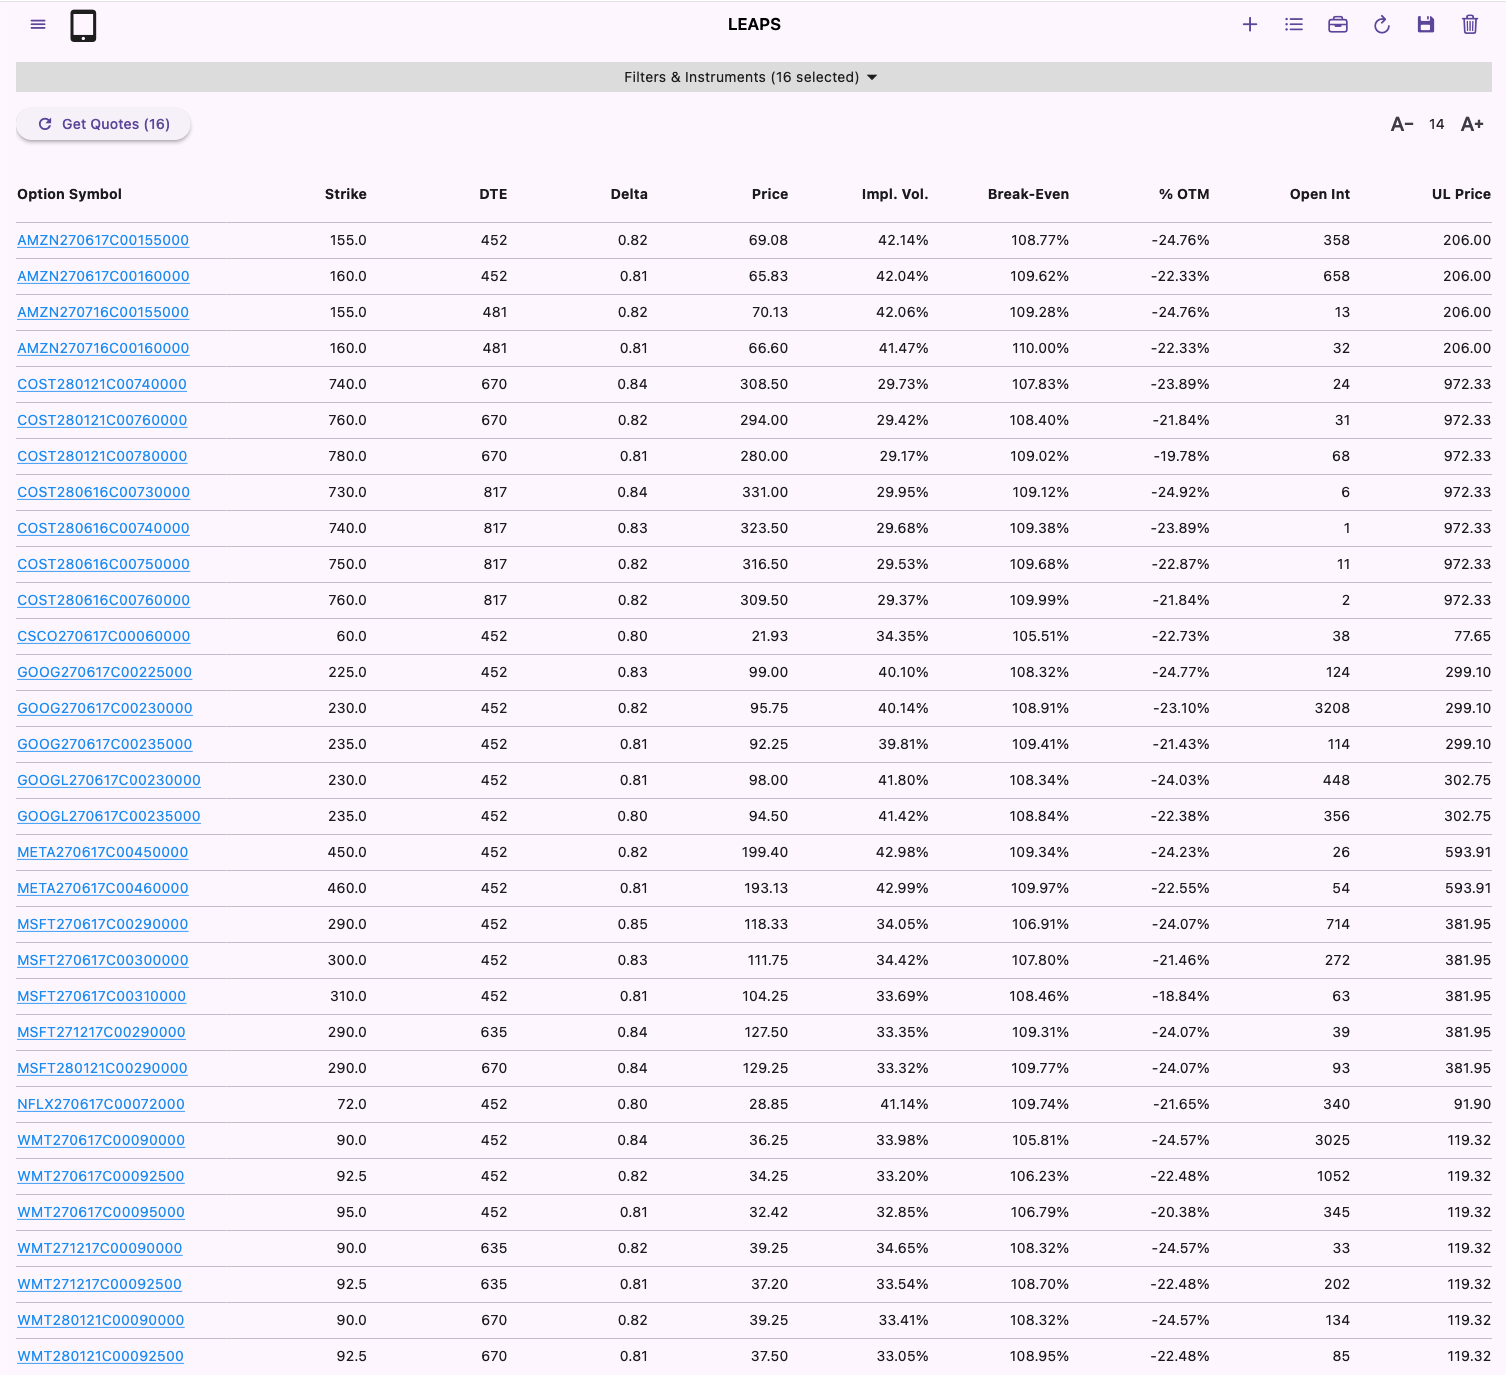Click the briefcase portfolio icon
The width and height of the screenshot is (1506, 1375).
[x=1338, y=24]
